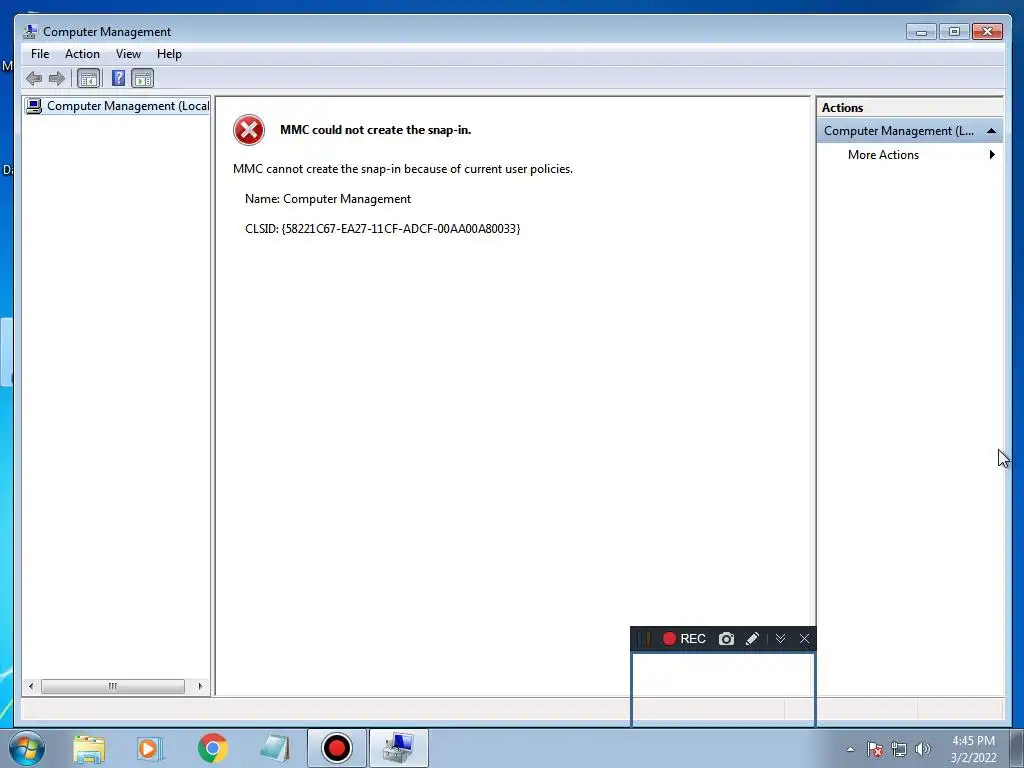This screenshot has width=1024, height=768.
Task: Click the Actions pane header
Action: click(x=910, y=108)
